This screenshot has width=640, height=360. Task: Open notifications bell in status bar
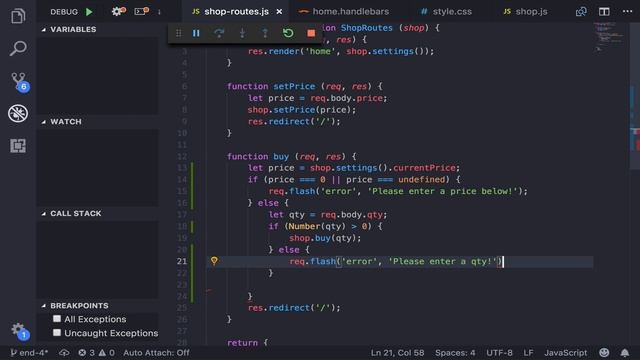624,352
